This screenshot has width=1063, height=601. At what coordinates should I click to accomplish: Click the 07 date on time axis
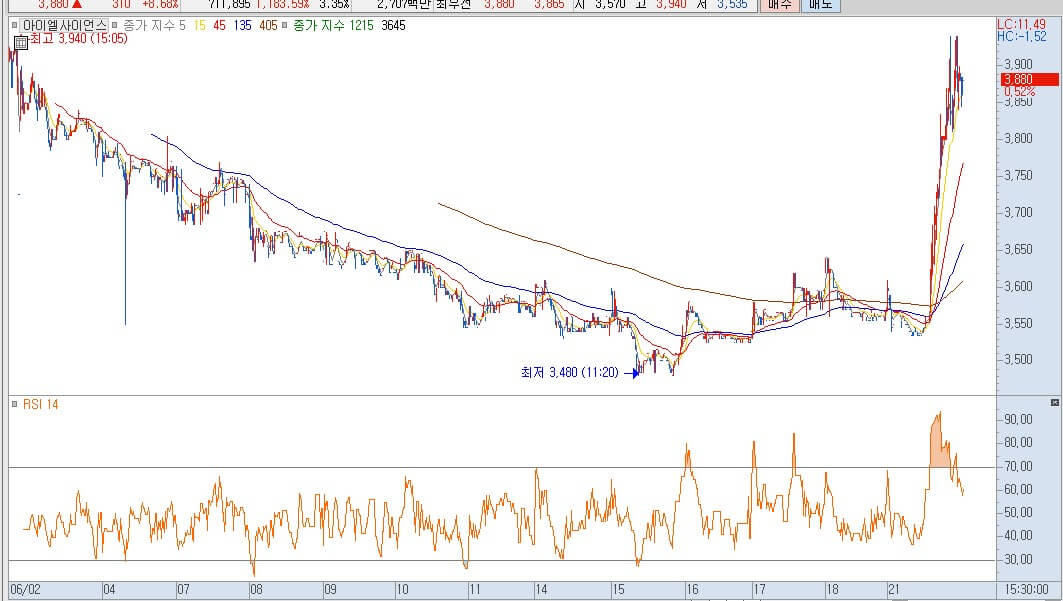183,589
